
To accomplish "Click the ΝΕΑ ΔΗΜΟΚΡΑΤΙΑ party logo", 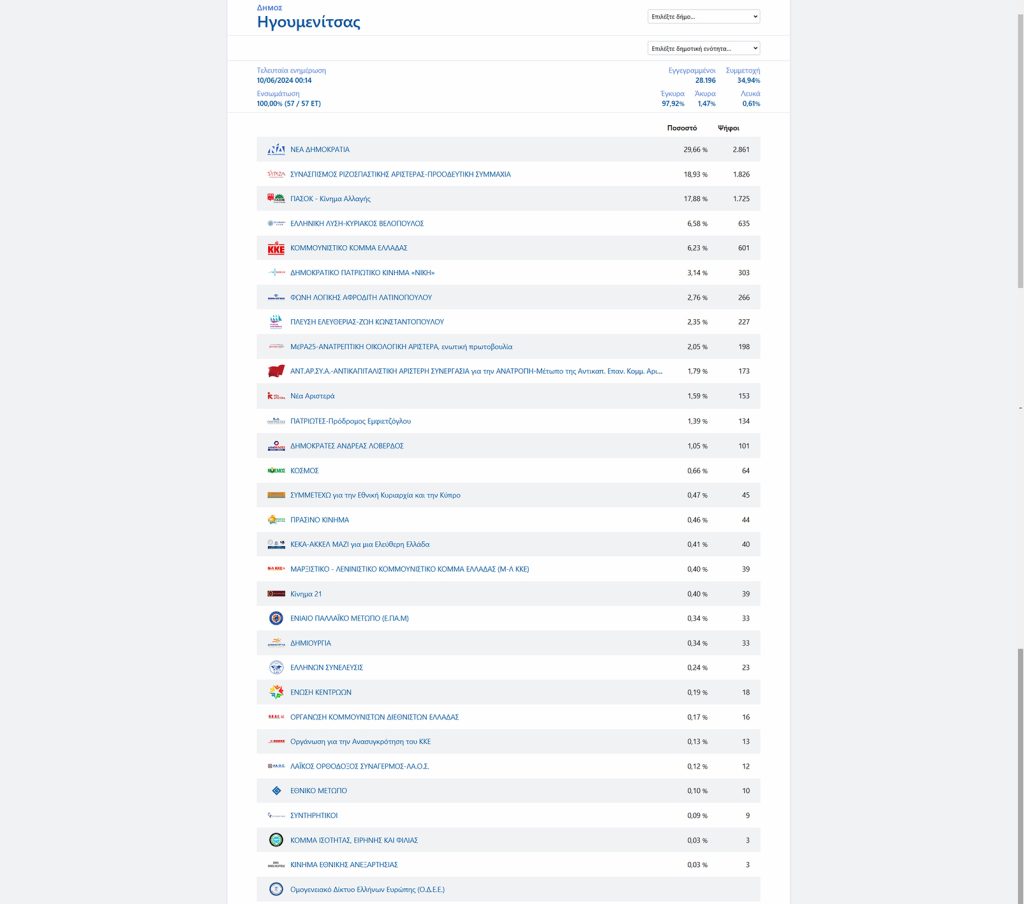I will 276,150.
